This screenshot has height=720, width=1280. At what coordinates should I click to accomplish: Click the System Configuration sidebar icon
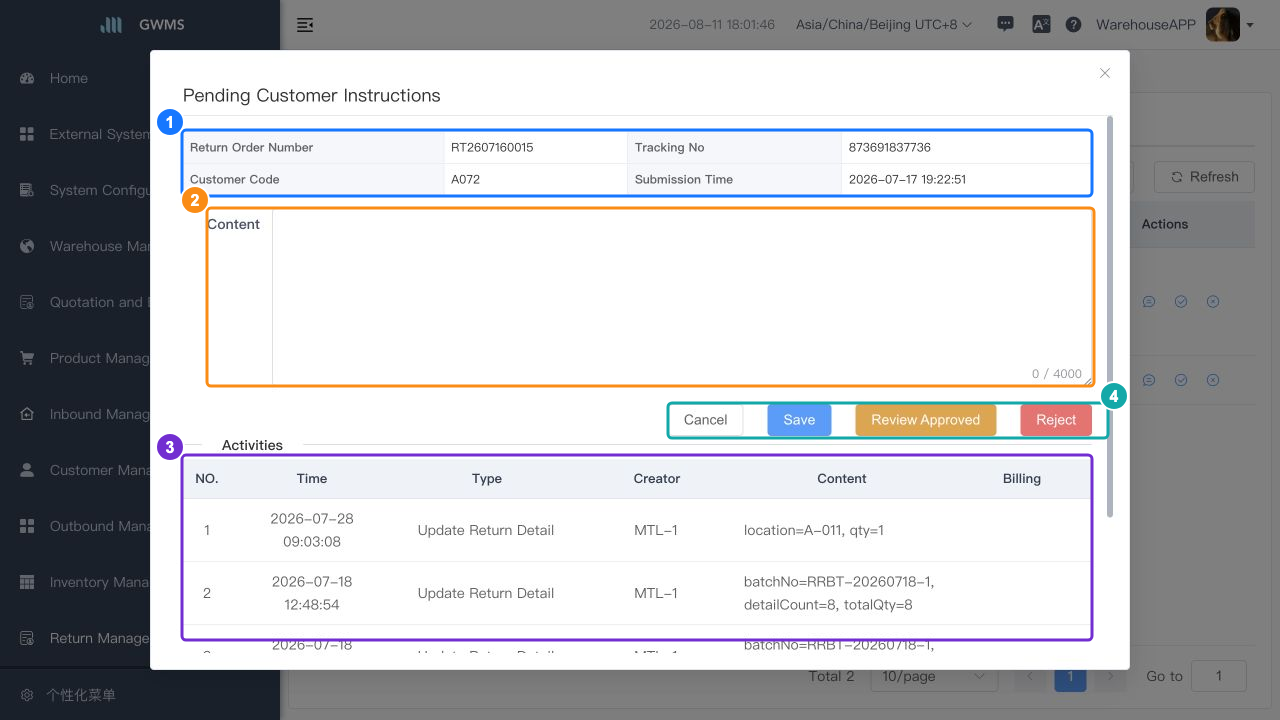point(27,190)
